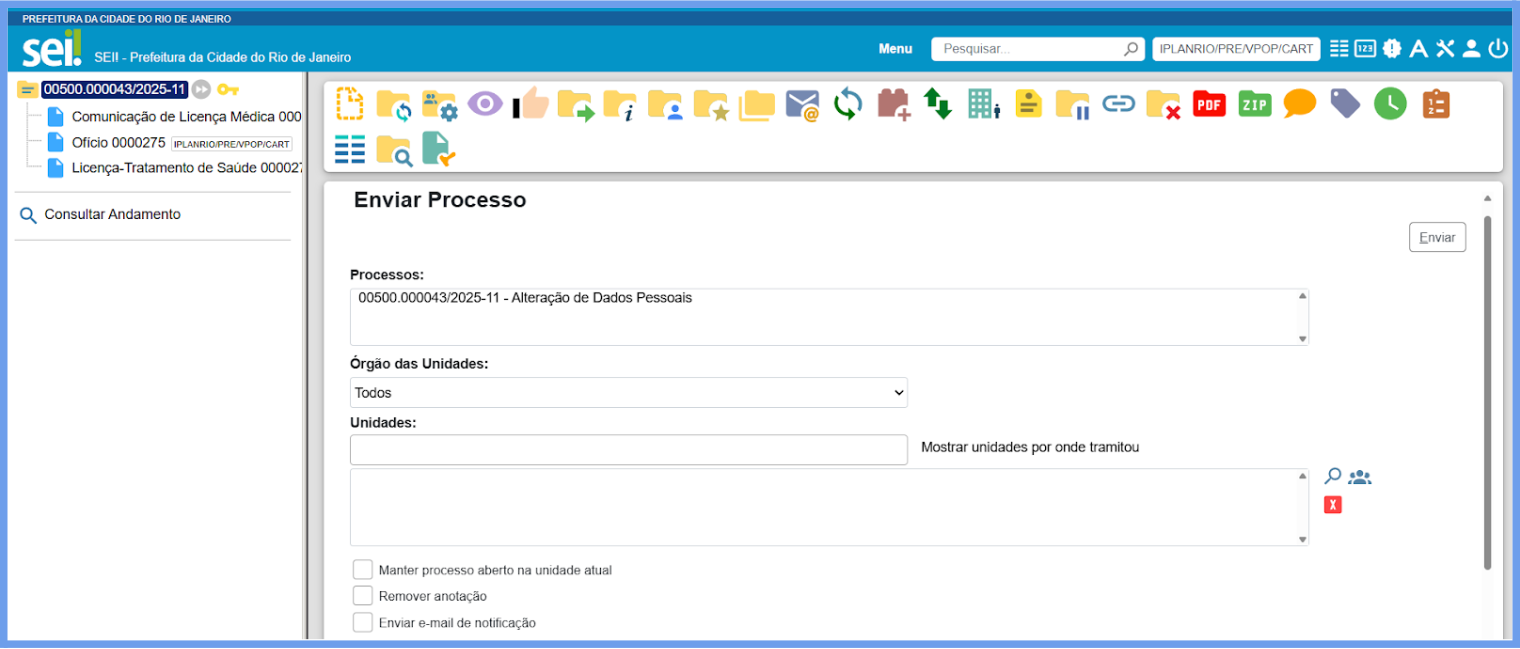The height and width of the screenshot is (649, 1520).
Task: Click the red PDF export icon
Action: click(x=1209, y=104)
